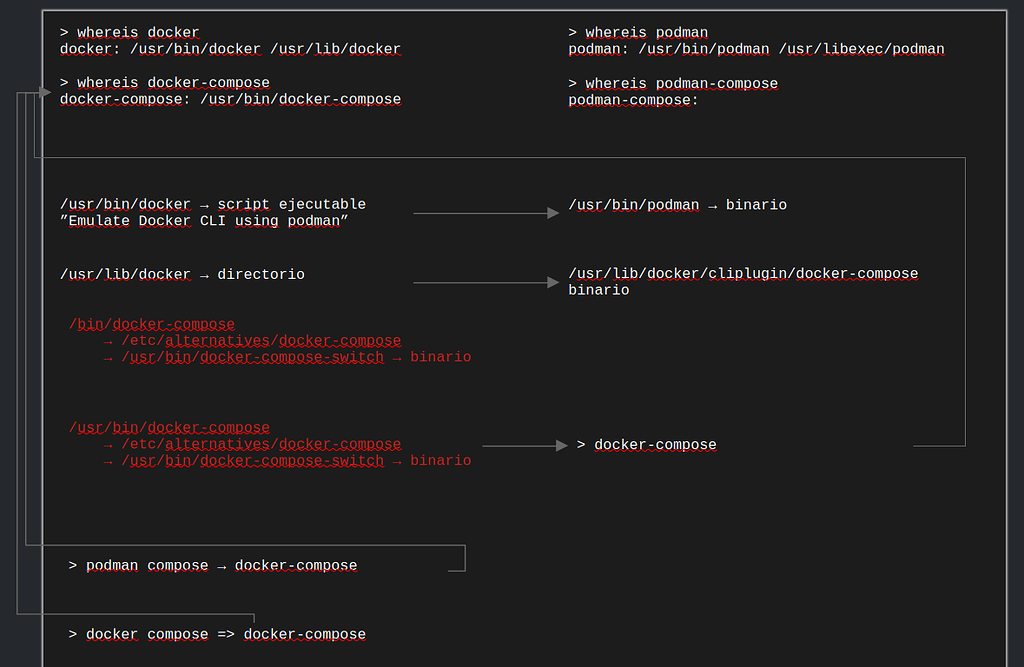
Task: Open the /etc/alternatives/docker-compose path link
Action: point(260,340)
